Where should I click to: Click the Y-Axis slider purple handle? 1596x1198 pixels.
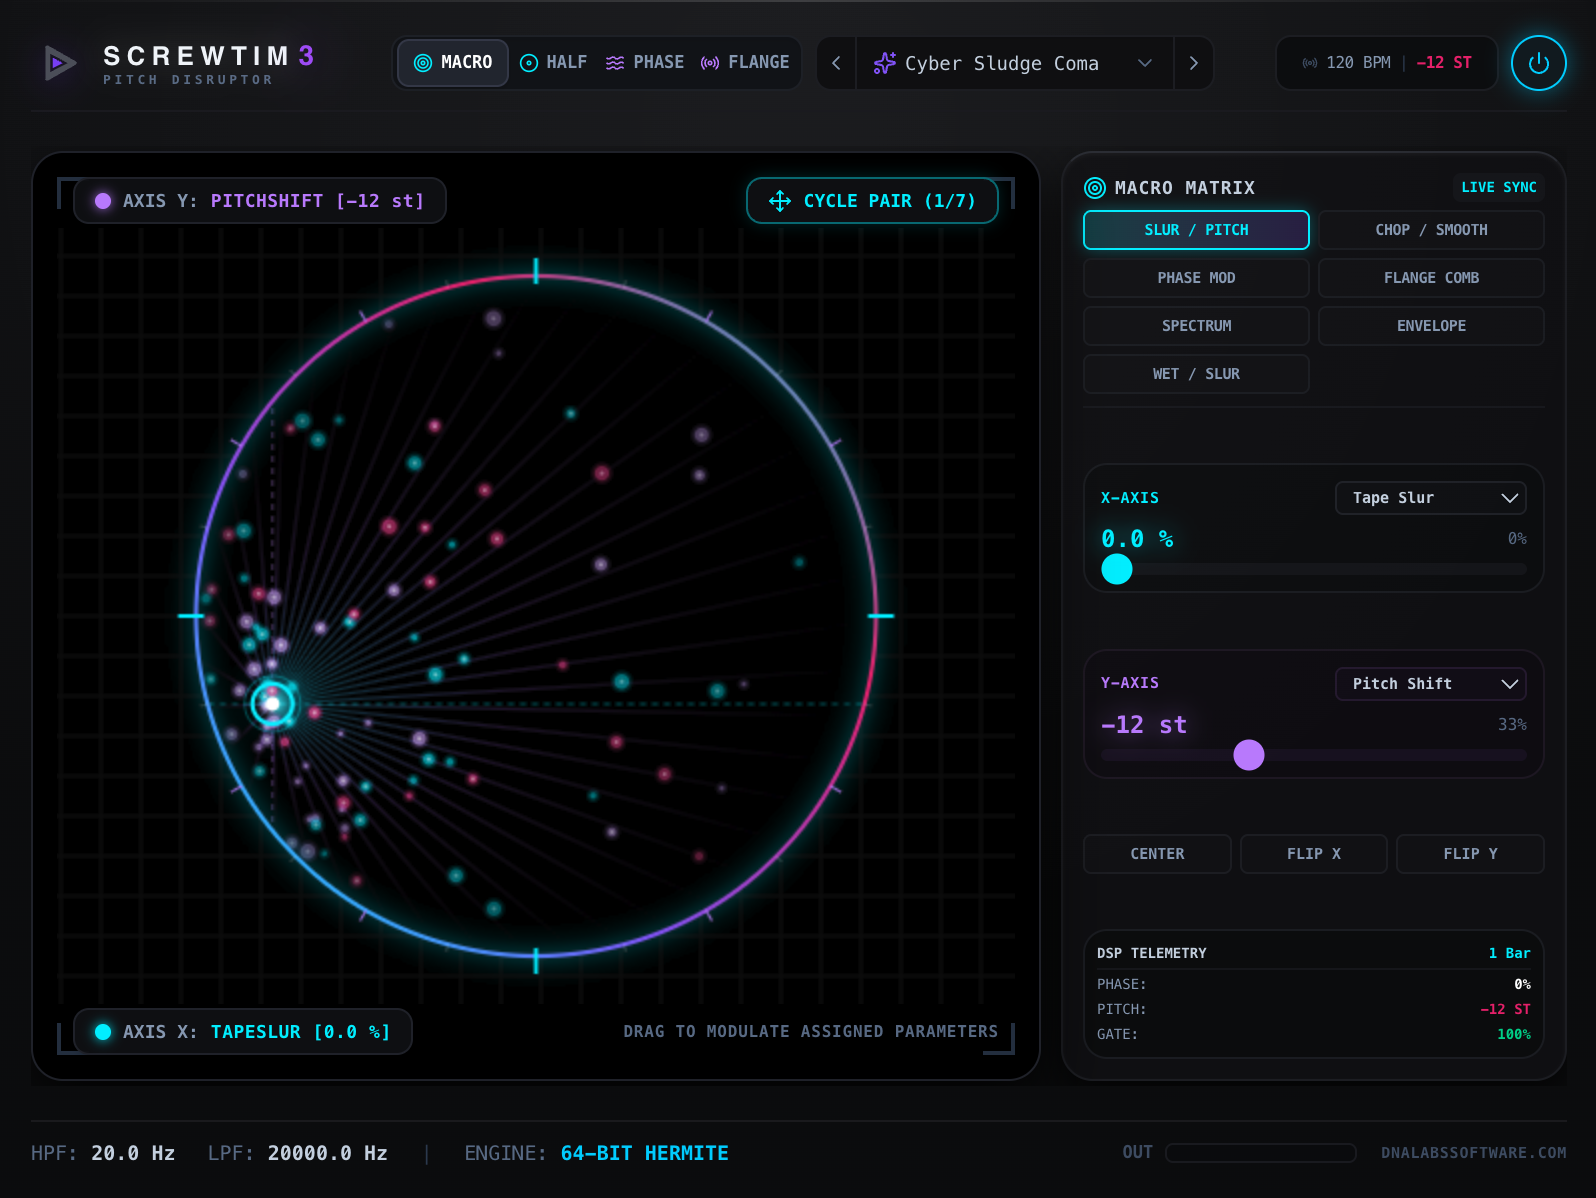point(1249,755)
